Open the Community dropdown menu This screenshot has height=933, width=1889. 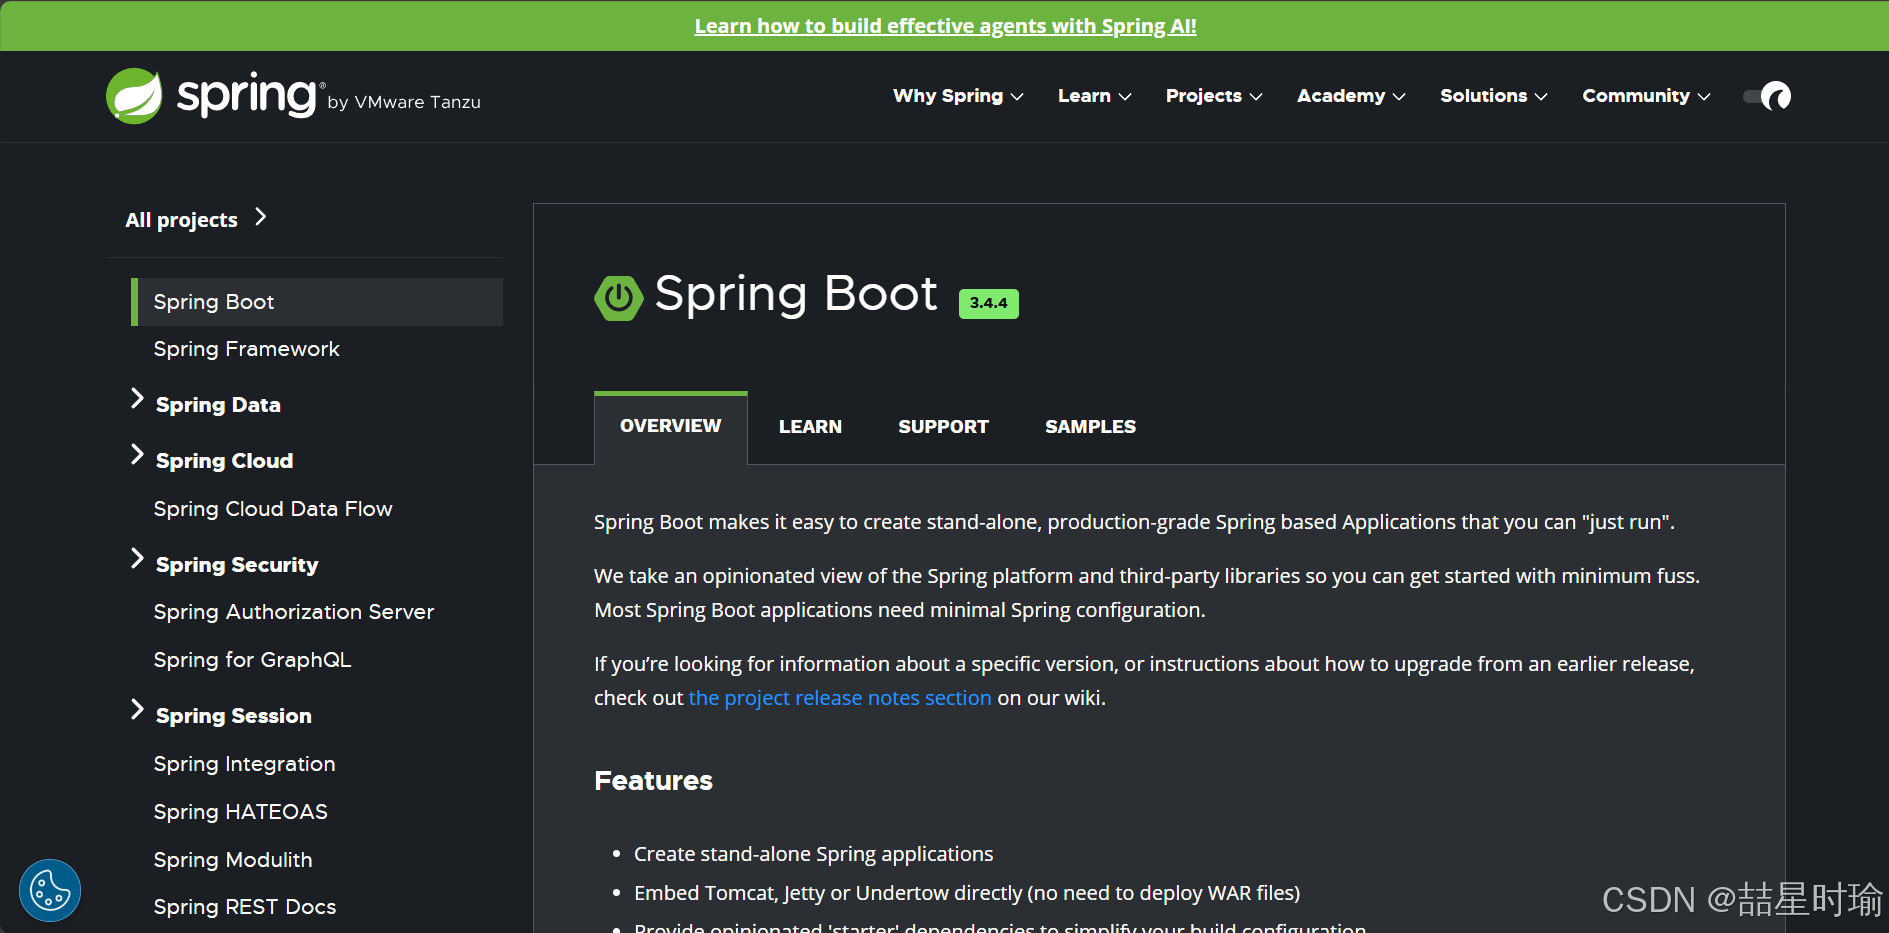[1646, 96]
